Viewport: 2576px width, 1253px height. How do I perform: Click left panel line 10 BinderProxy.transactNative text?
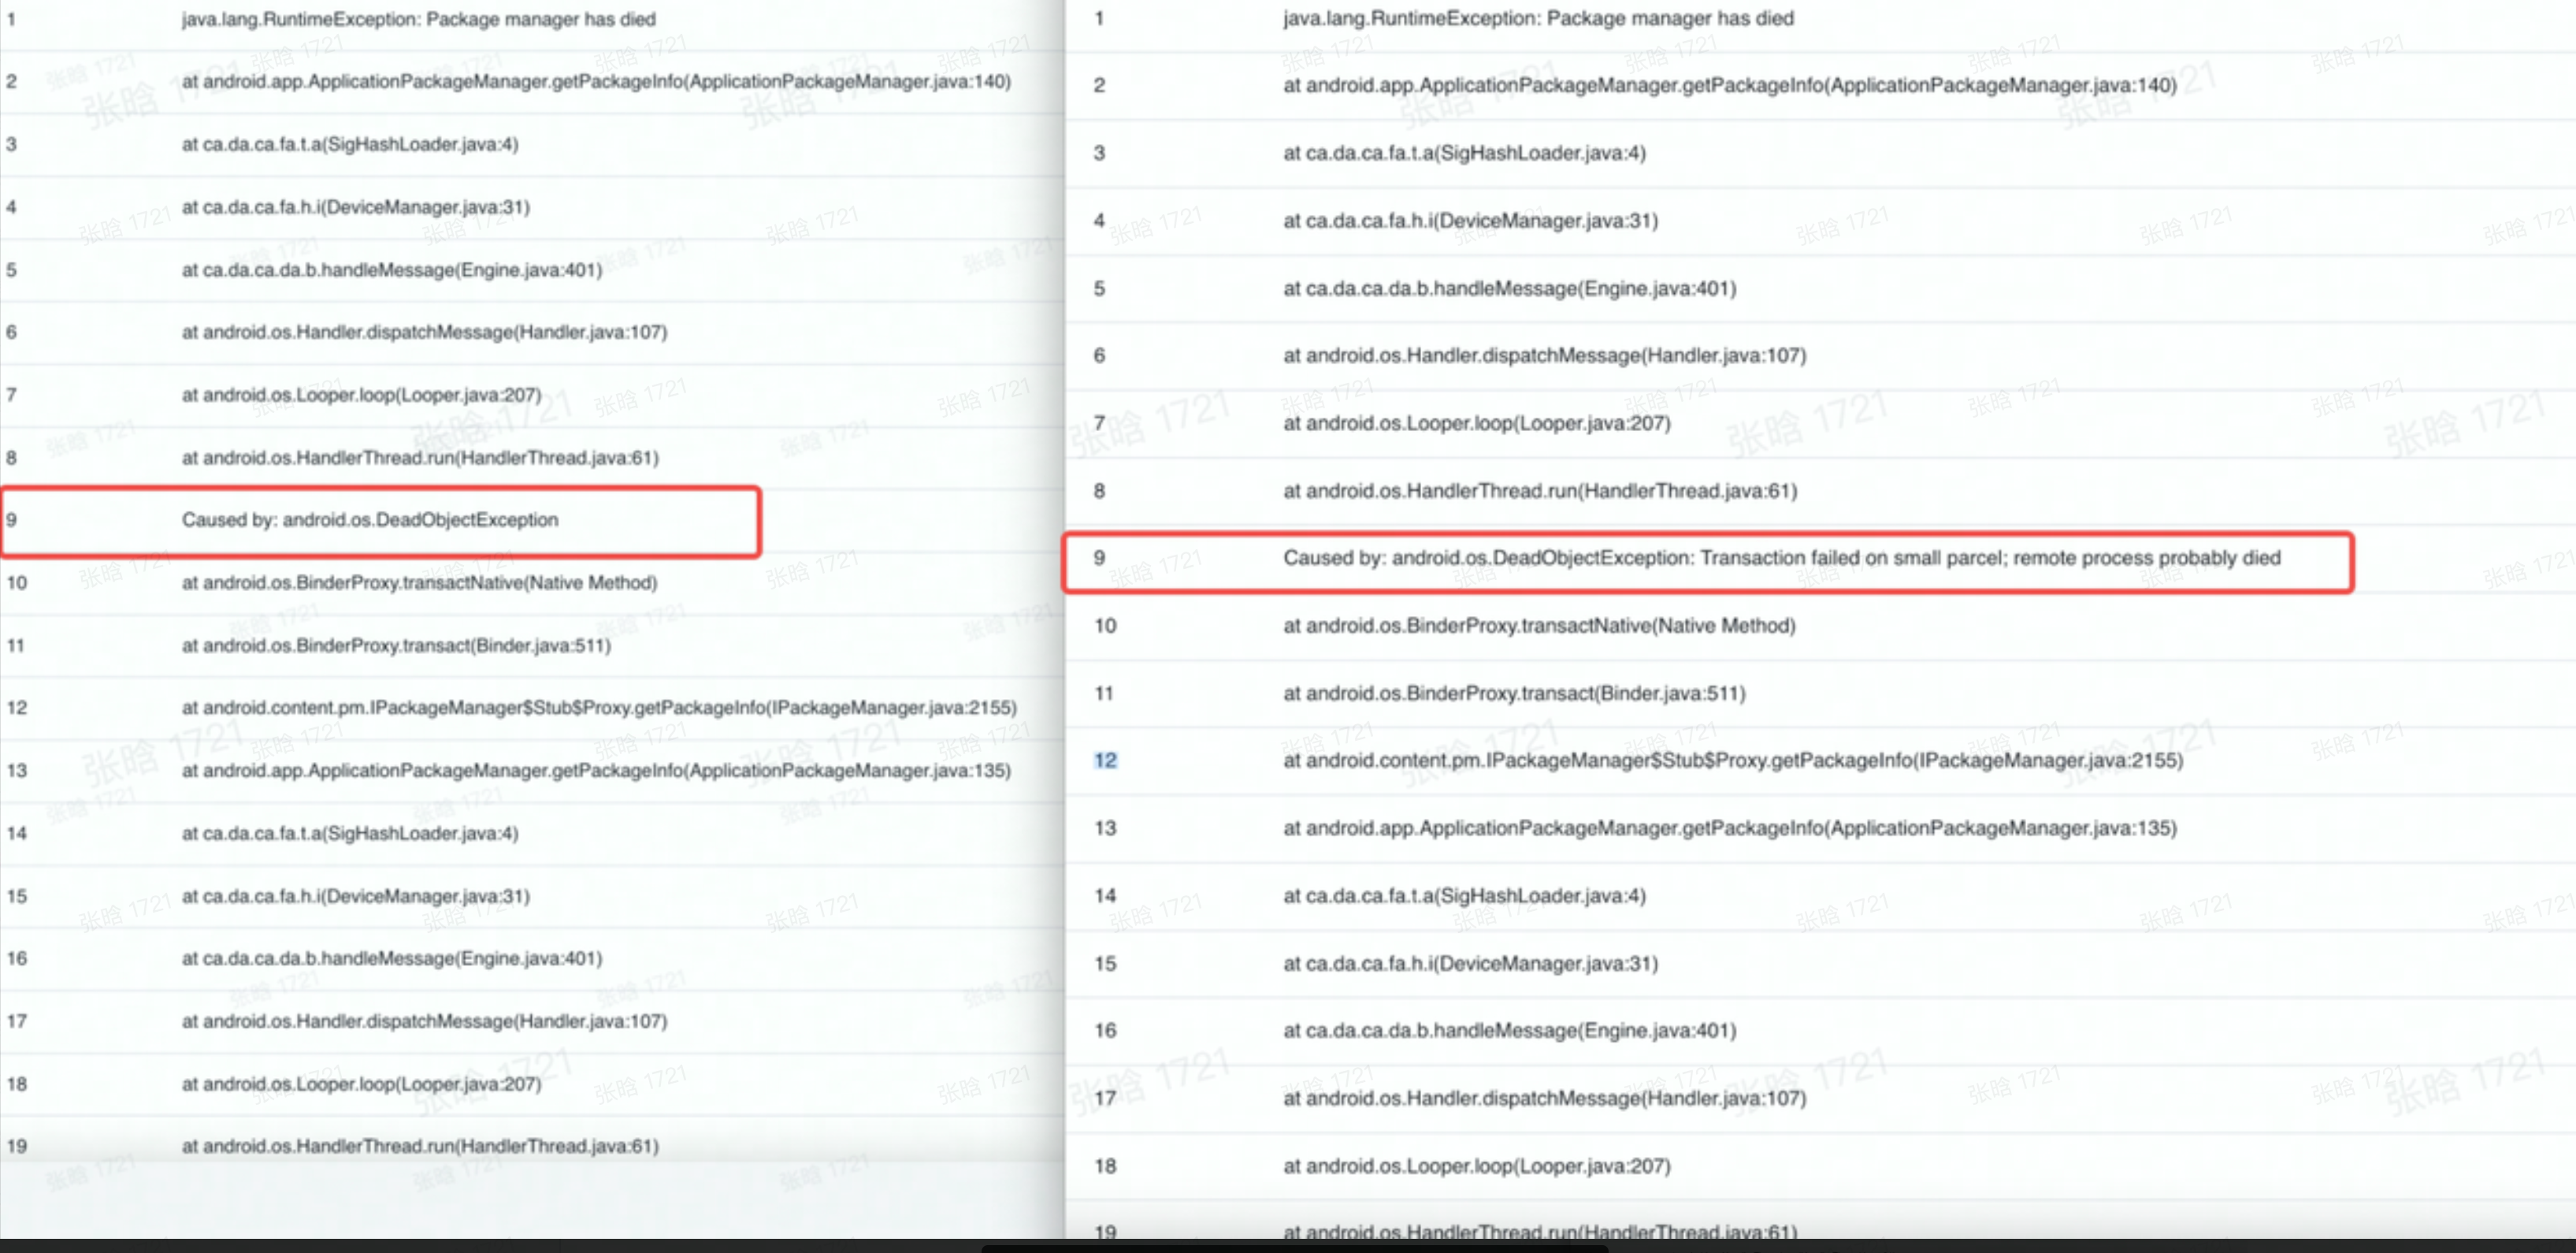[419, 583]
